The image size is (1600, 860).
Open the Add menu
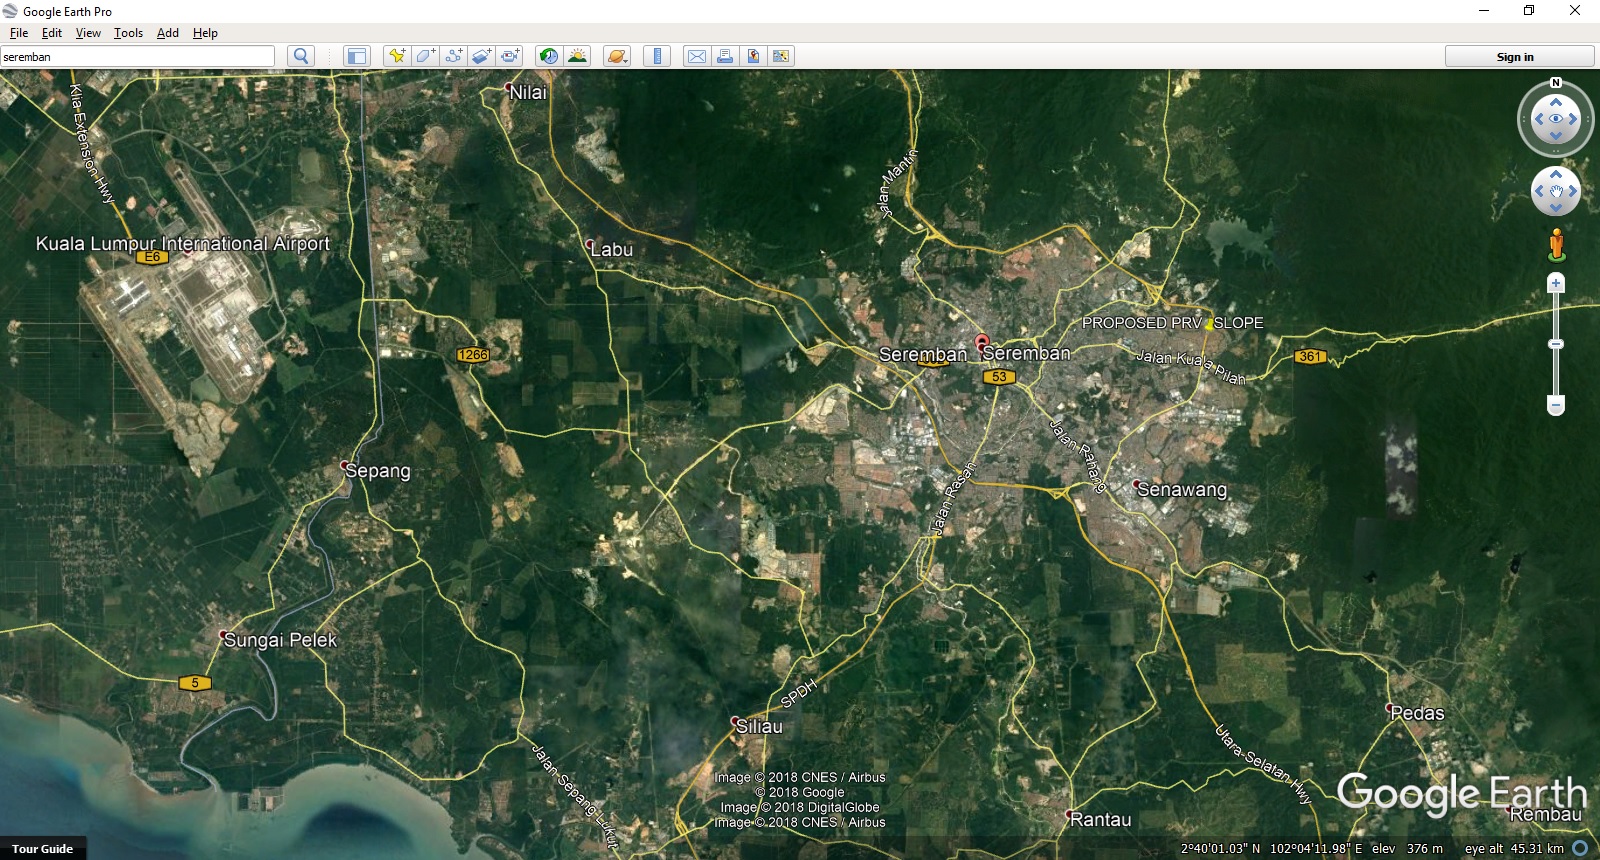point(168,33)
